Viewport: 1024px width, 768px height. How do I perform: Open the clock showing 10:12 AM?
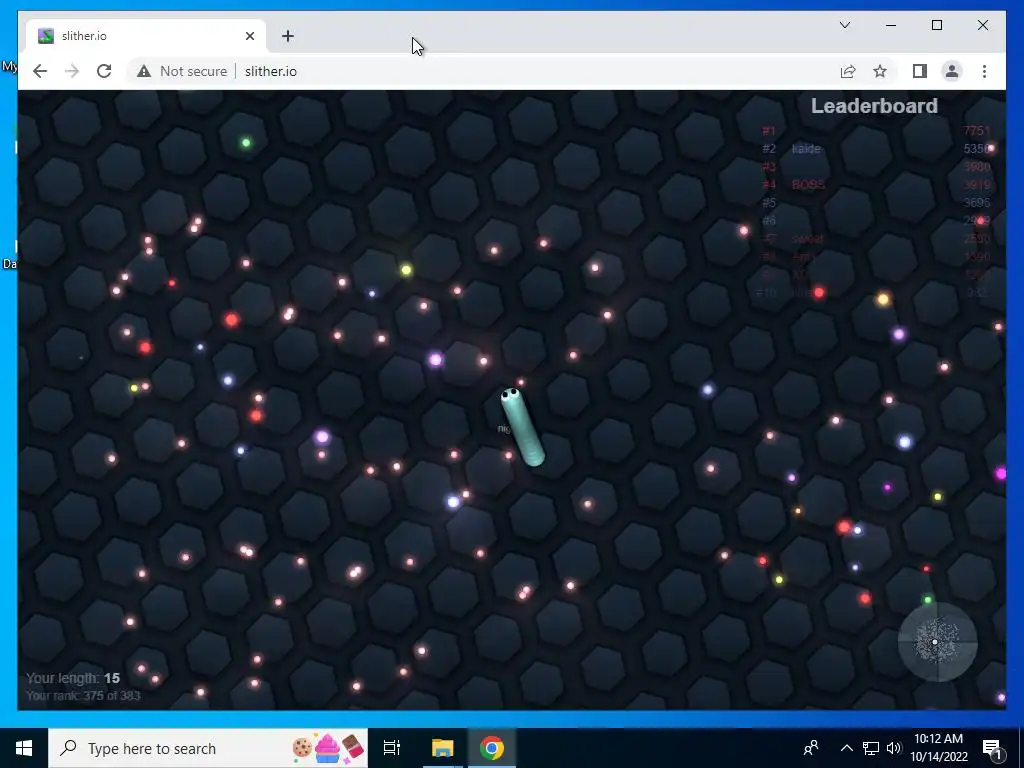[938, 748]
